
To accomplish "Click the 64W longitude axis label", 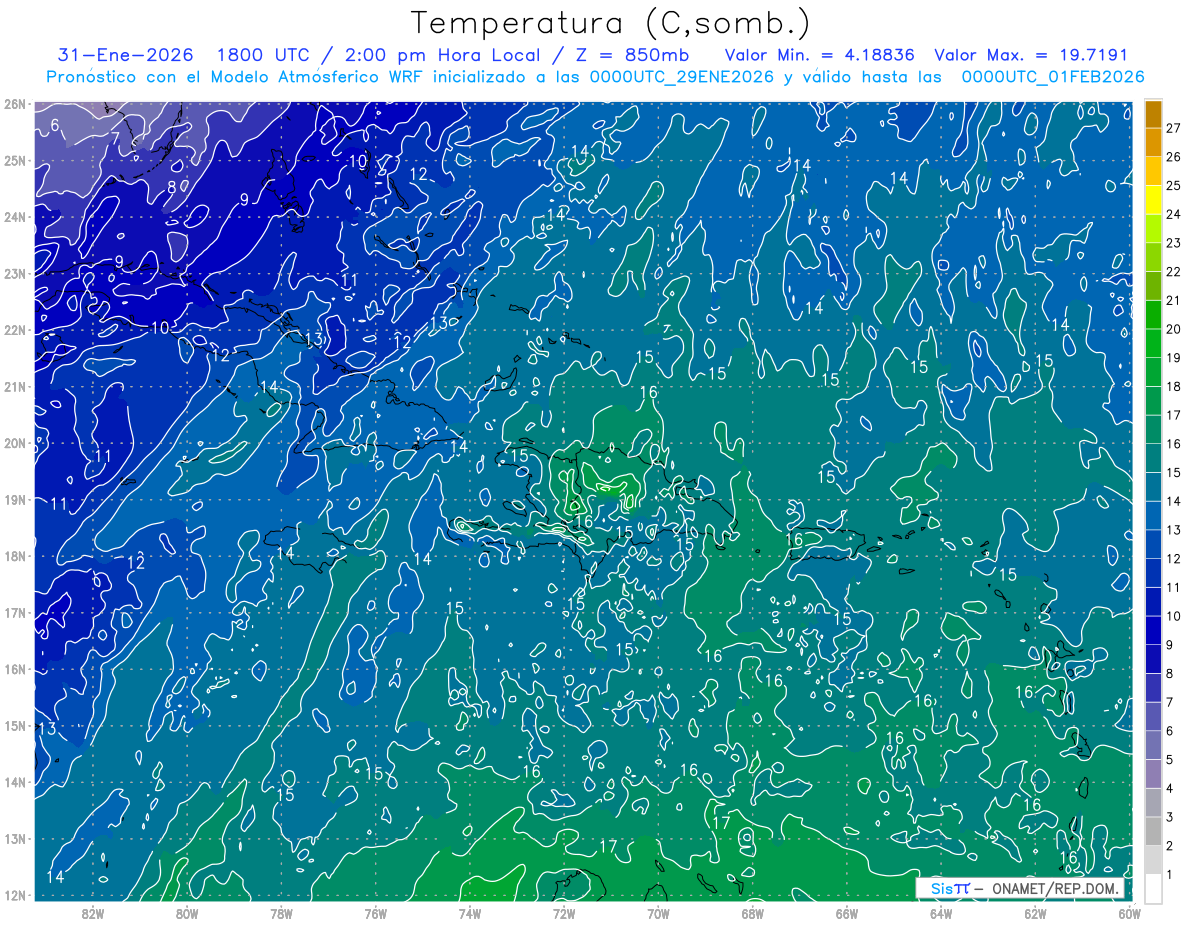I will (x=940, y=913).
